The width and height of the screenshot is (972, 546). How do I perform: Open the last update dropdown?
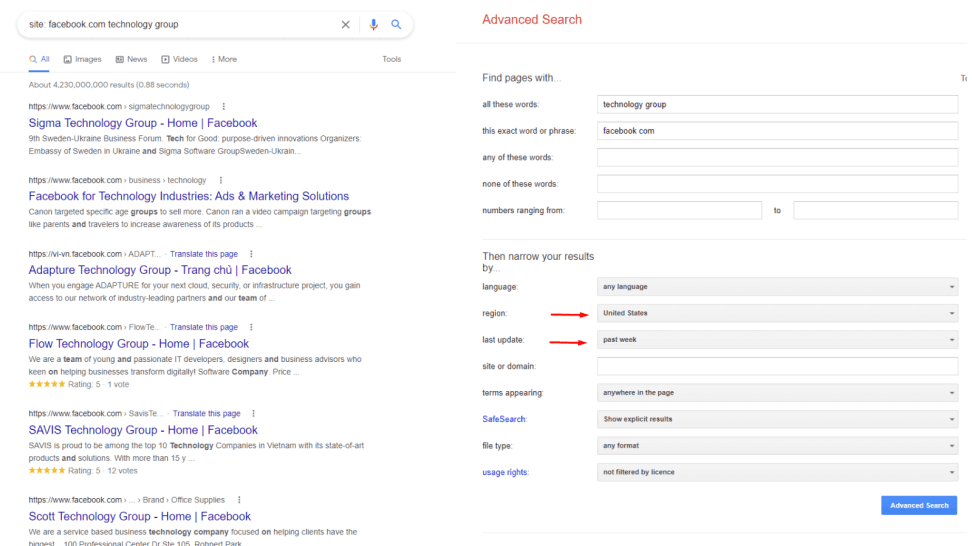(777, 340)
